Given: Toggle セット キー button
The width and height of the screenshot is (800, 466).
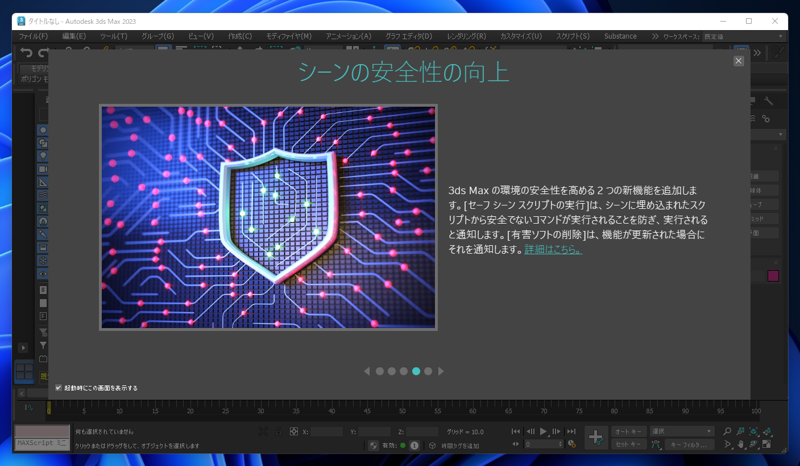Looking at the screenshot, I should [629, 445].
